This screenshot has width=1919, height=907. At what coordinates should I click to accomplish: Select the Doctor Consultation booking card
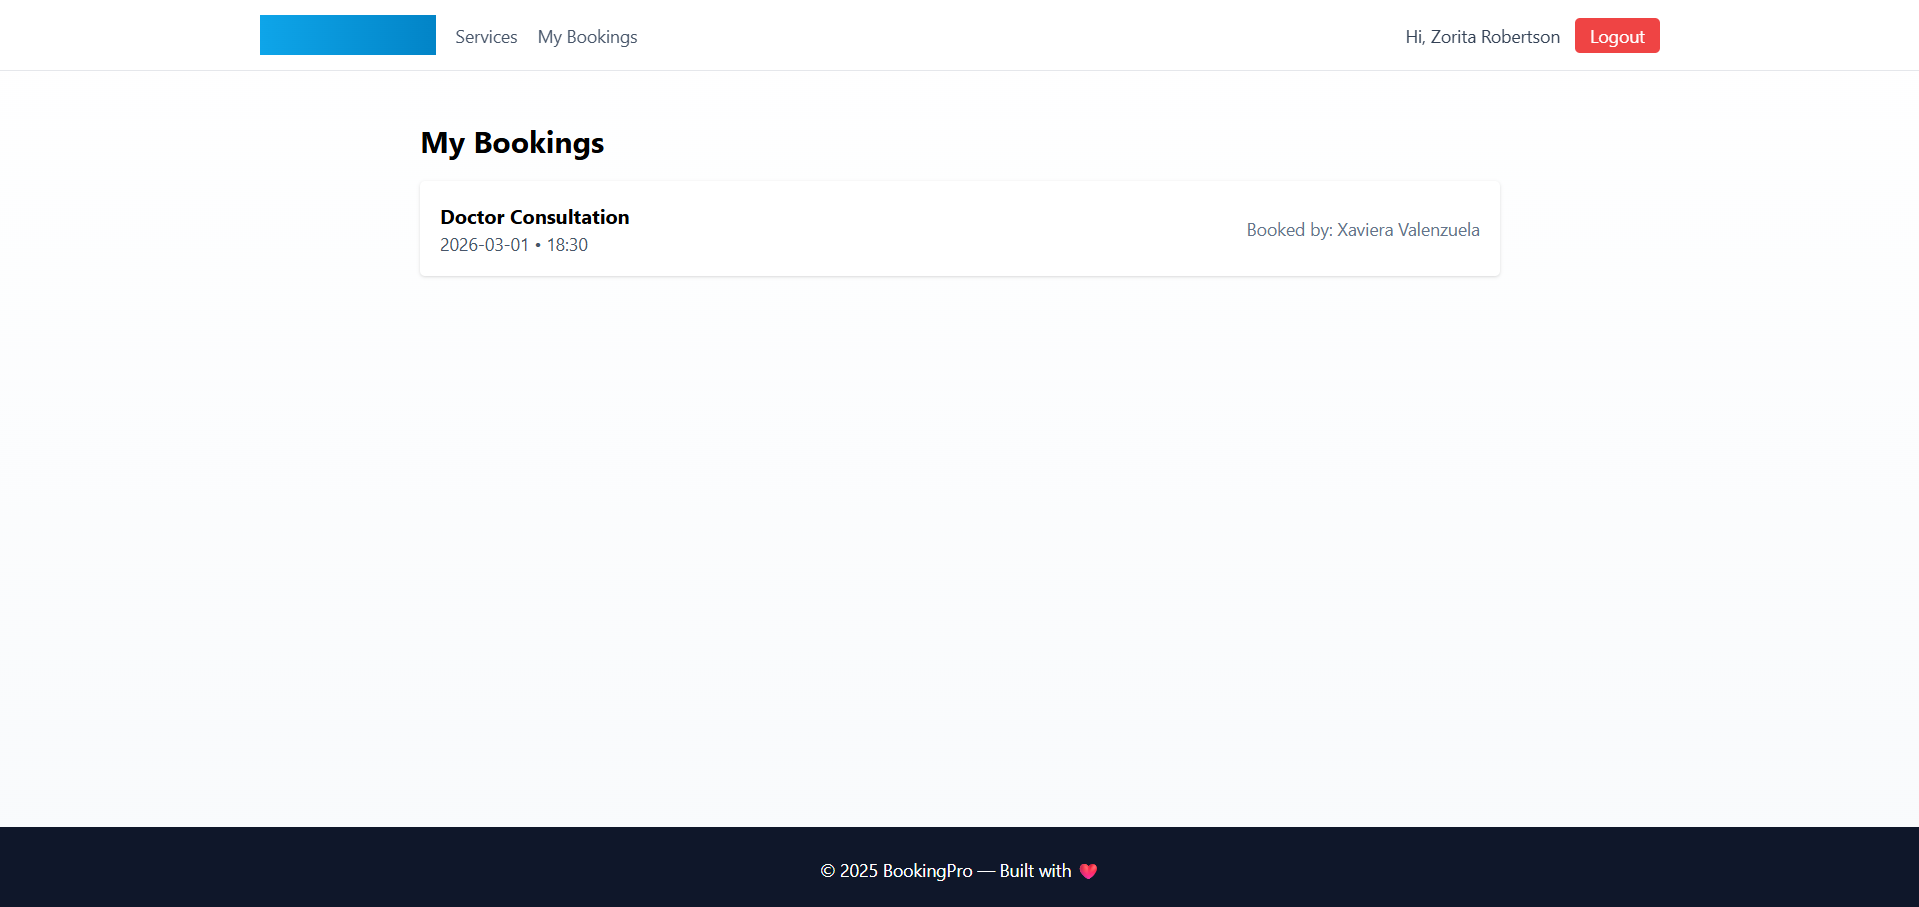pos(959,228)
